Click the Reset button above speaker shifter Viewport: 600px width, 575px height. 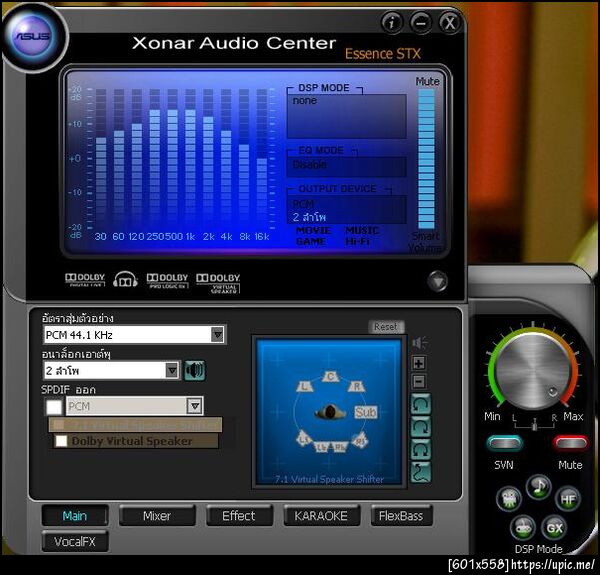(x=386, y=327)
